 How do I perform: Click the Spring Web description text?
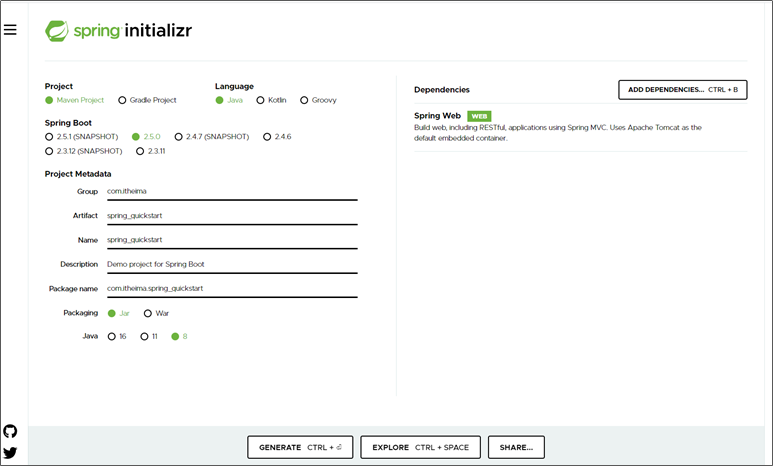[558, 133]
